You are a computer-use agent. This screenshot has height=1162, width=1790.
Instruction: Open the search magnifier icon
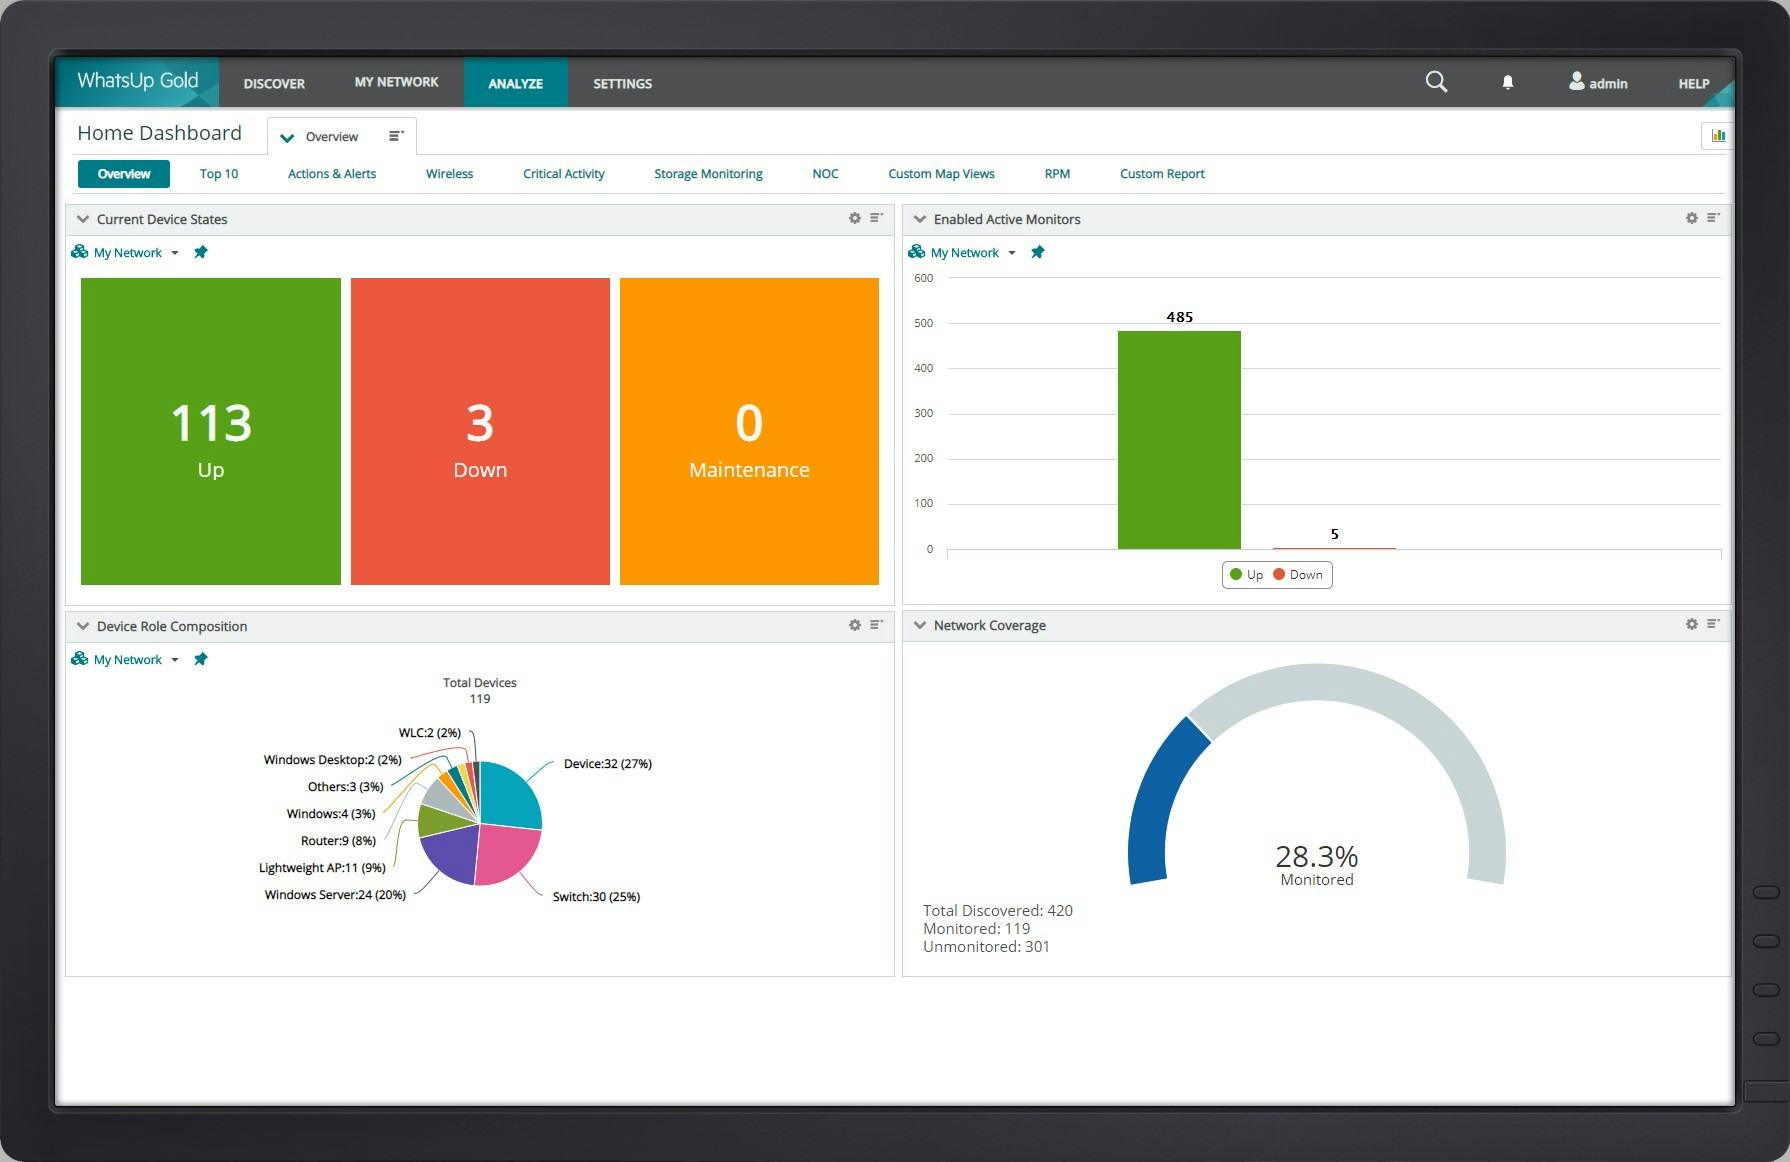pos(1436,82)
